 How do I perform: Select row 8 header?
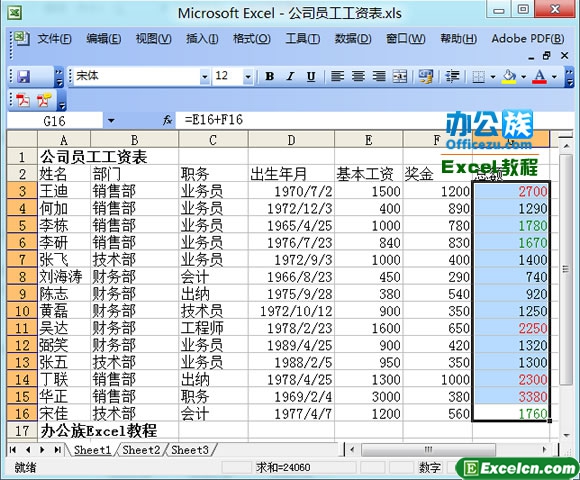[22, 277]
